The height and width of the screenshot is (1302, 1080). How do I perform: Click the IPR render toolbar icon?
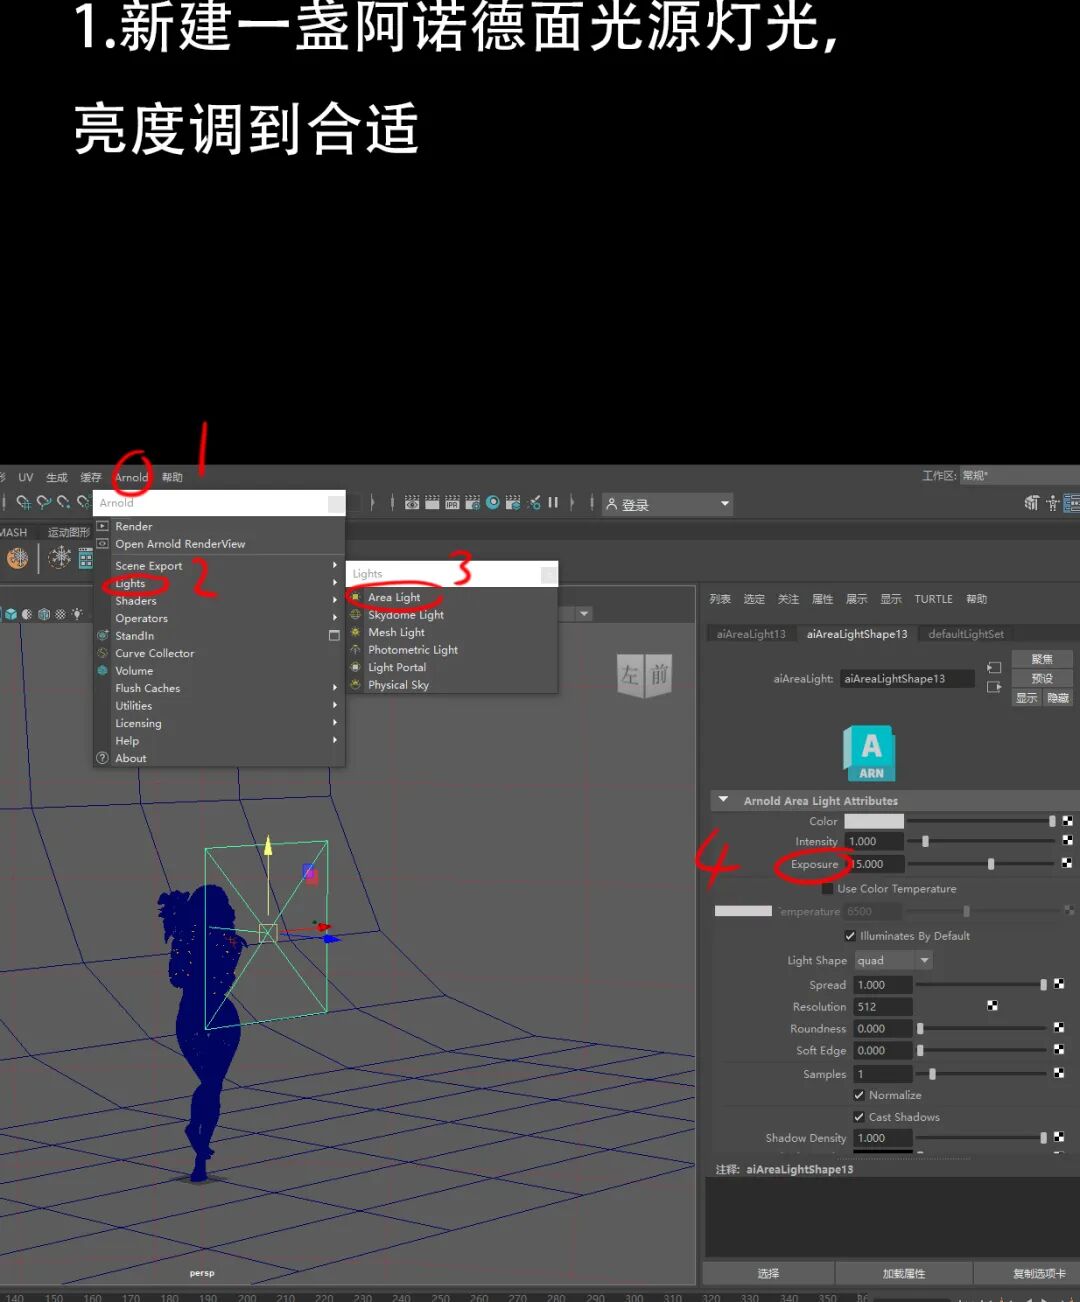coord(452,503)
